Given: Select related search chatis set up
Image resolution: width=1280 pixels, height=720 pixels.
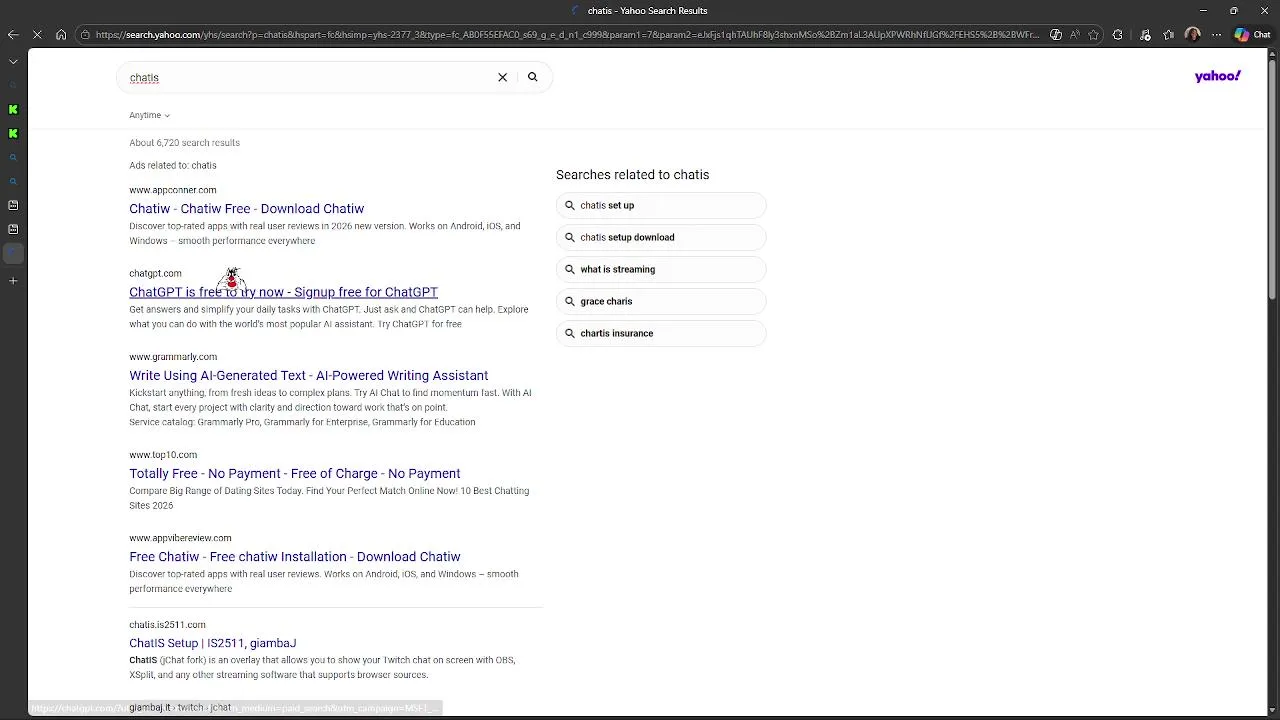Looking at the screenshot, I should pyautogui.click(x=661, y=205).
